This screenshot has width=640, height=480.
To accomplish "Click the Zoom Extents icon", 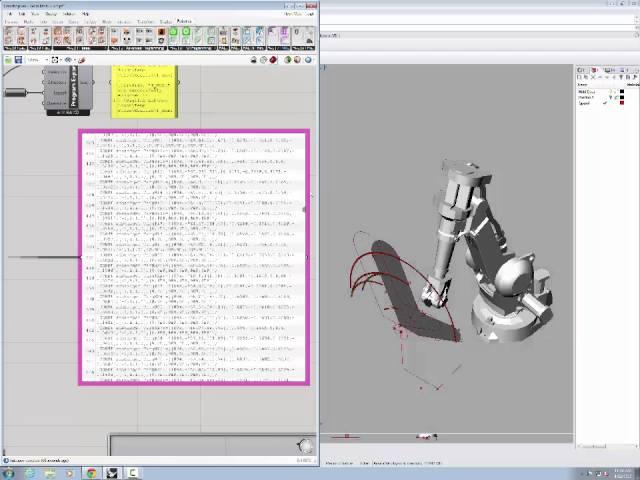I will tap(55, 60).
